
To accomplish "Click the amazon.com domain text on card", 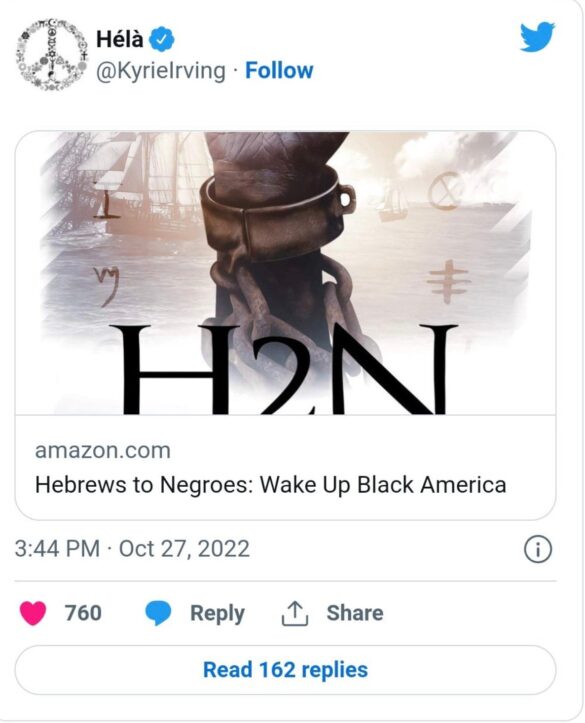I will point(103,450).
